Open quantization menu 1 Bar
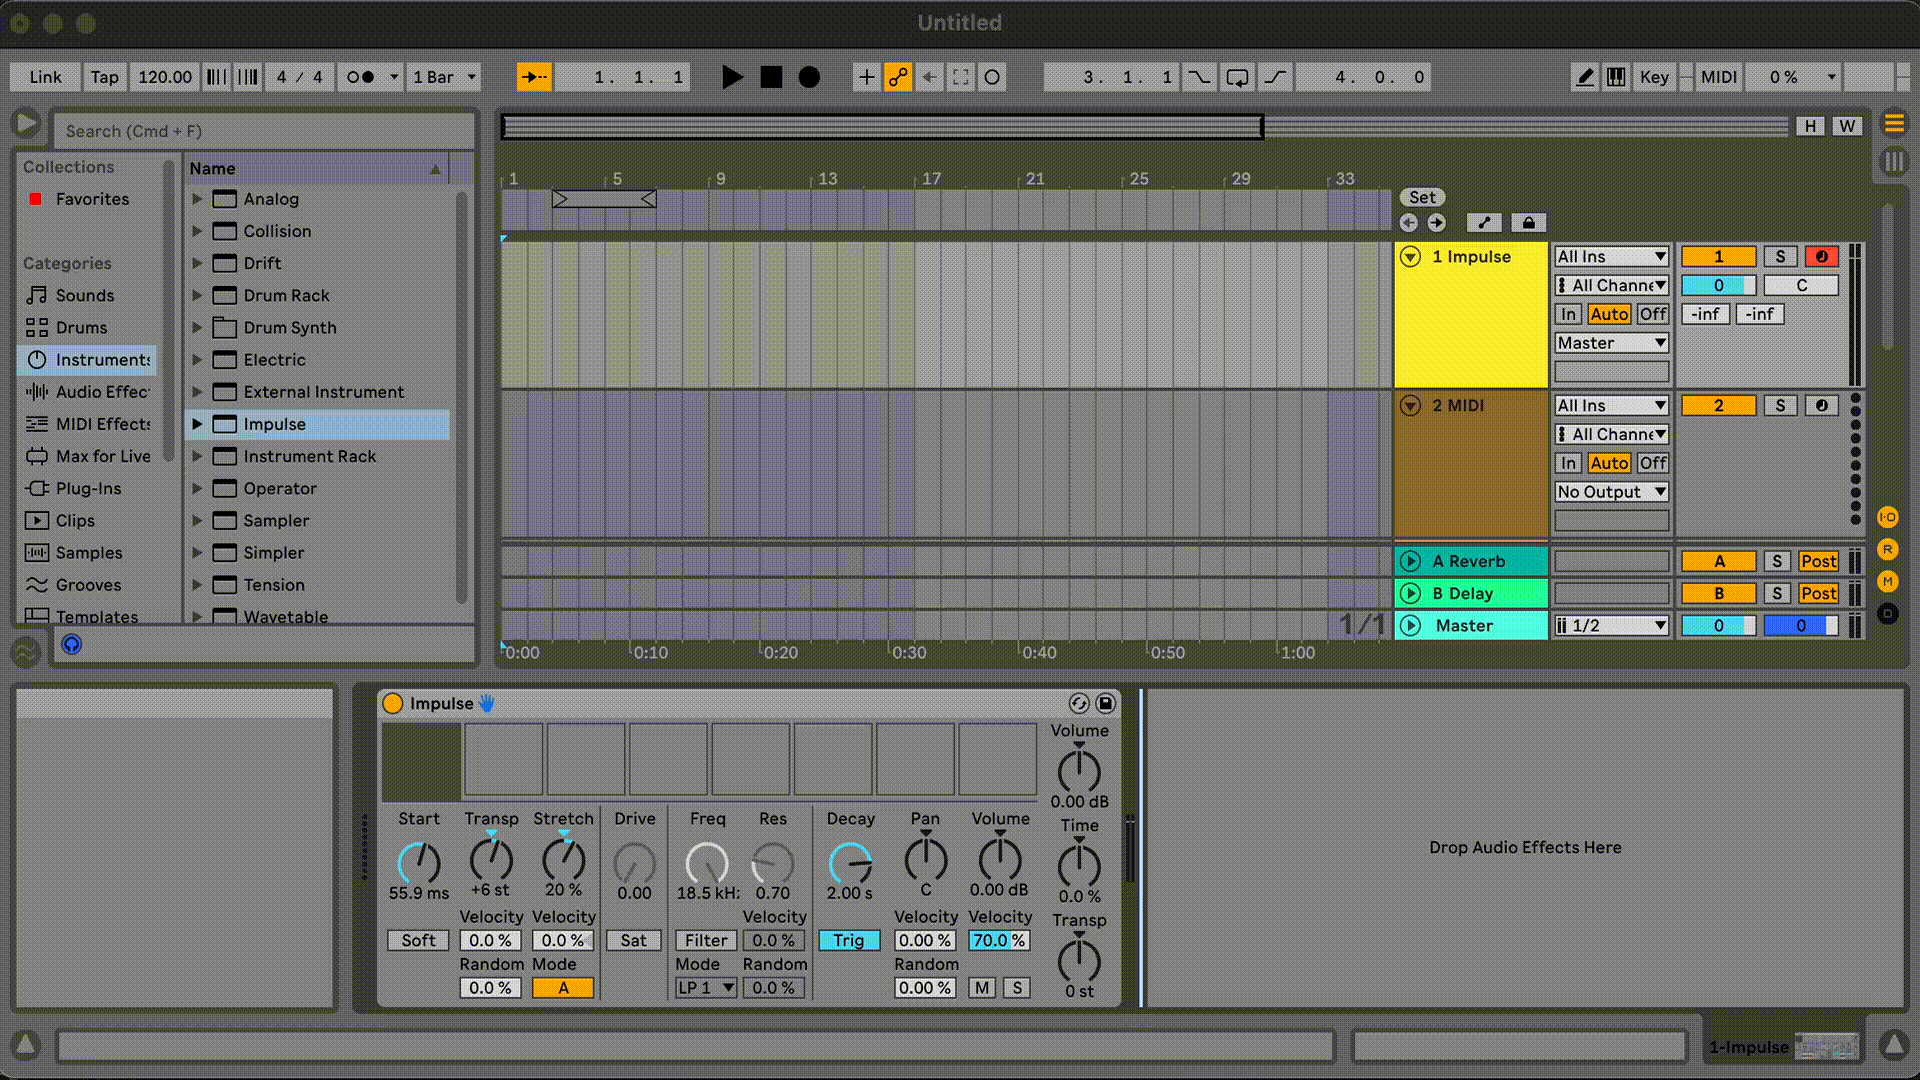Screen dimensions: 1920x1080 [444, 77]
